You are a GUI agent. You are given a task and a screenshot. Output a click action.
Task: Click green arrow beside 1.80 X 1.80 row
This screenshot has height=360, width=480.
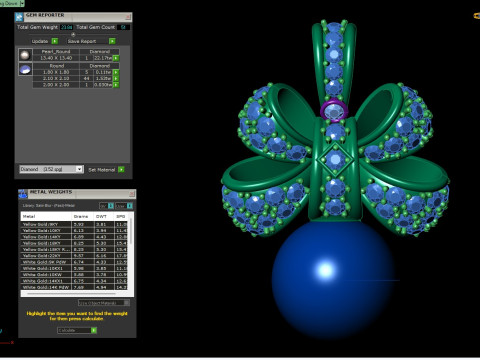coord(116,72)
